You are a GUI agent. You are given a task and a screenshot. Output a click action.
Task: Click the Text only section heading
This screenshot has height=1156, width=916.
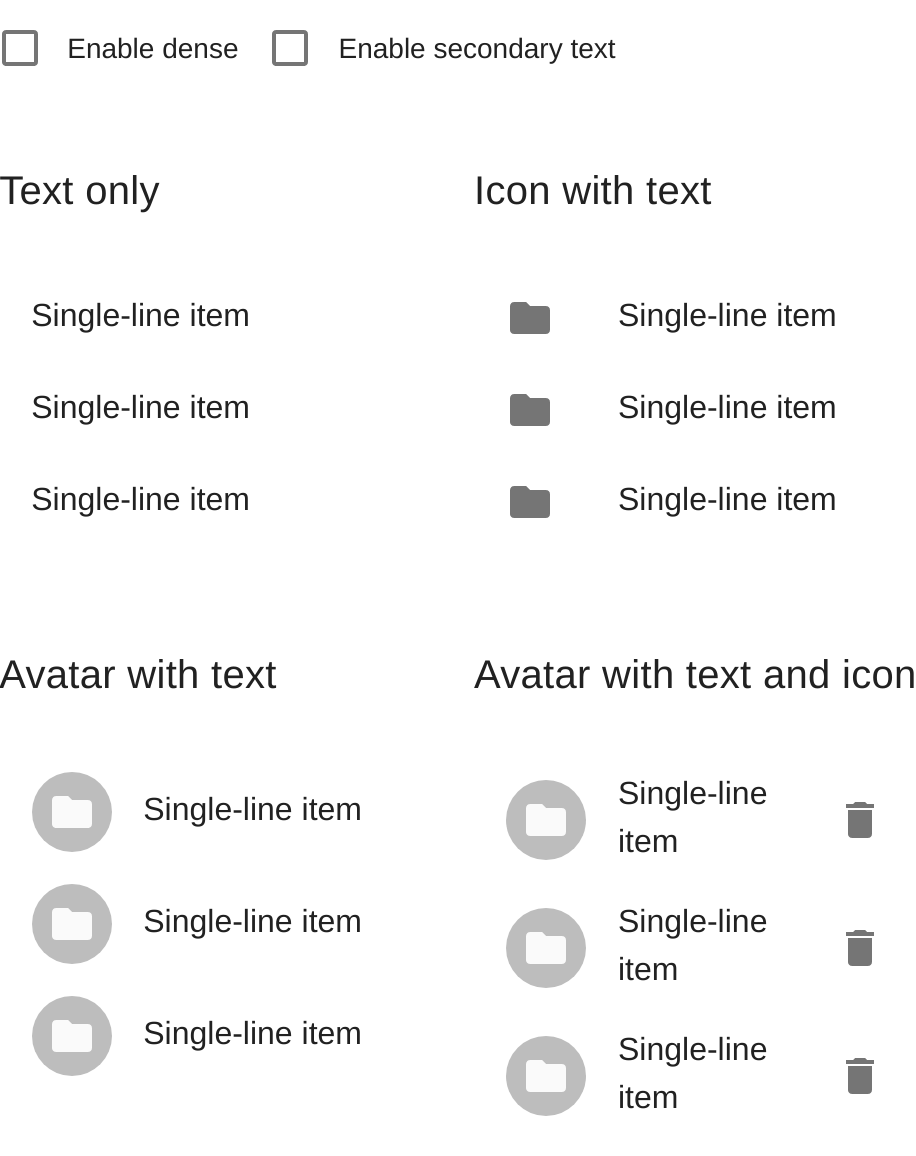point(78,190)
